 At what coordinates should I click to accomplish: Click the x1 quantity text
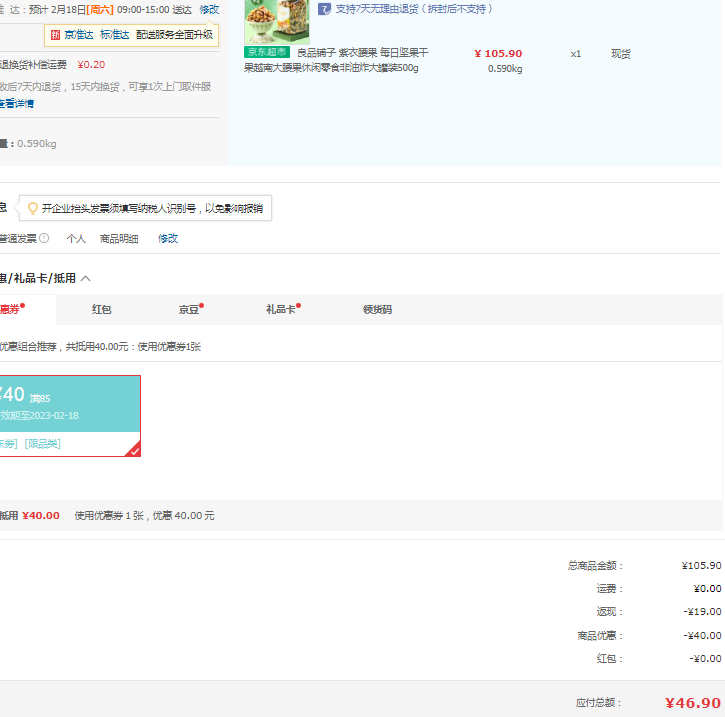tap(576, 54)
